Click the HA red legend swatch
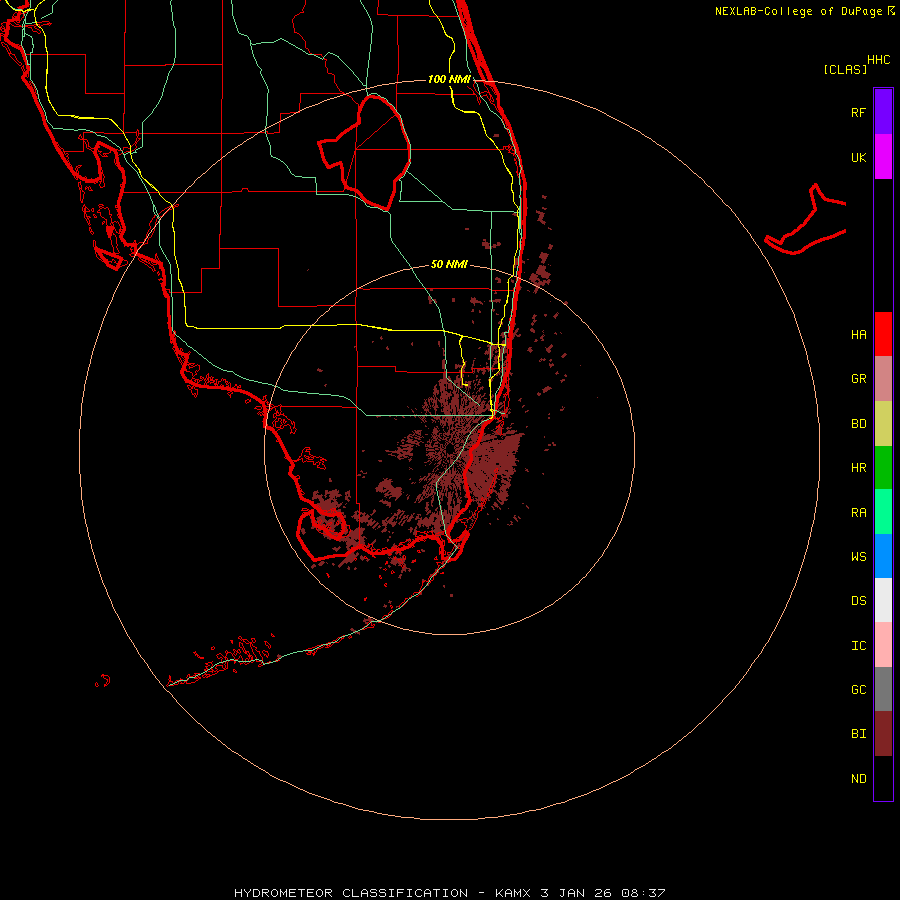 pyautogui.click(x=883, y=334)
